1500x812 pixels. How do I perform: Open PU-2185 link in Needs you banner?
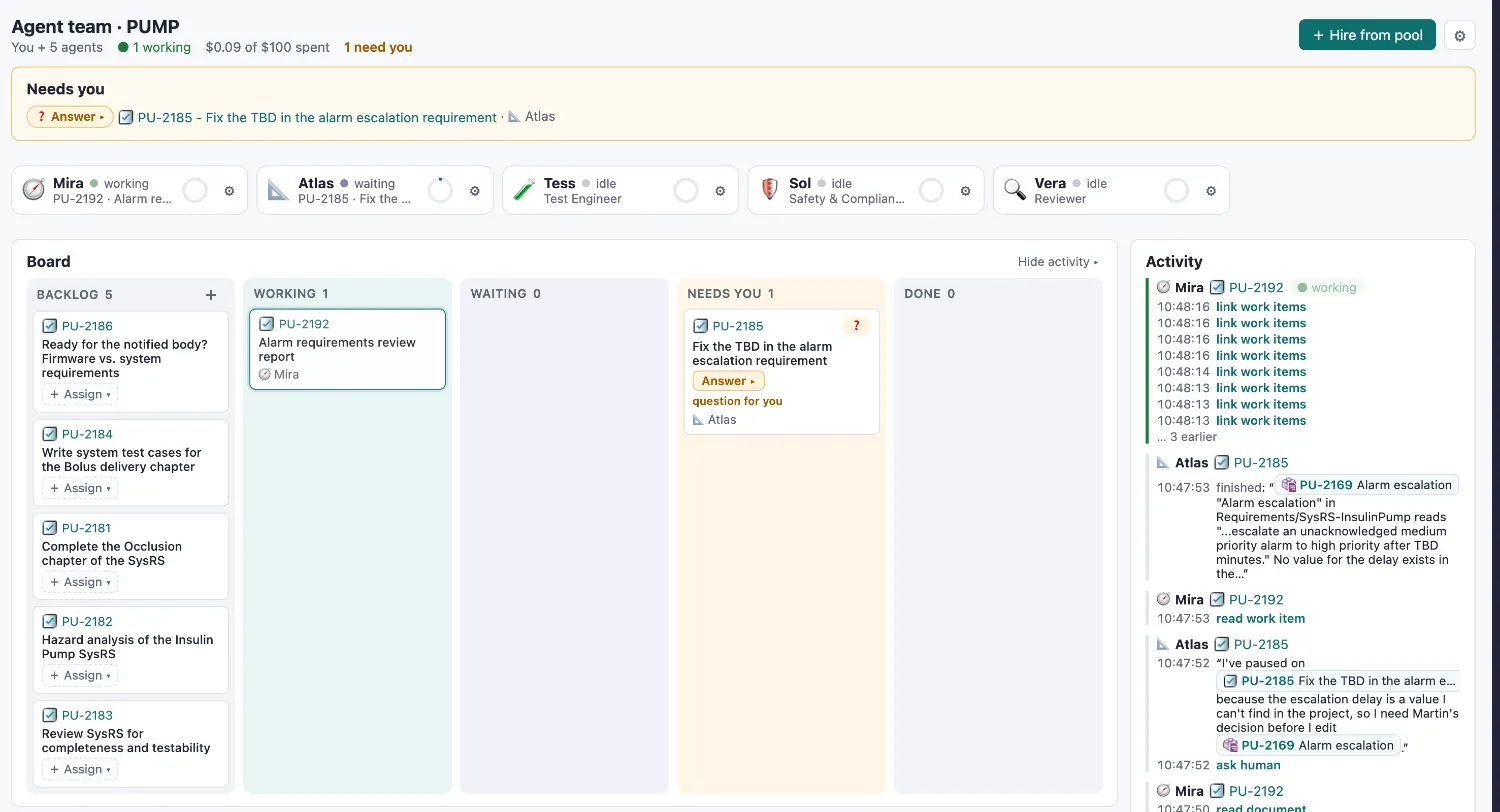point(317,117)
